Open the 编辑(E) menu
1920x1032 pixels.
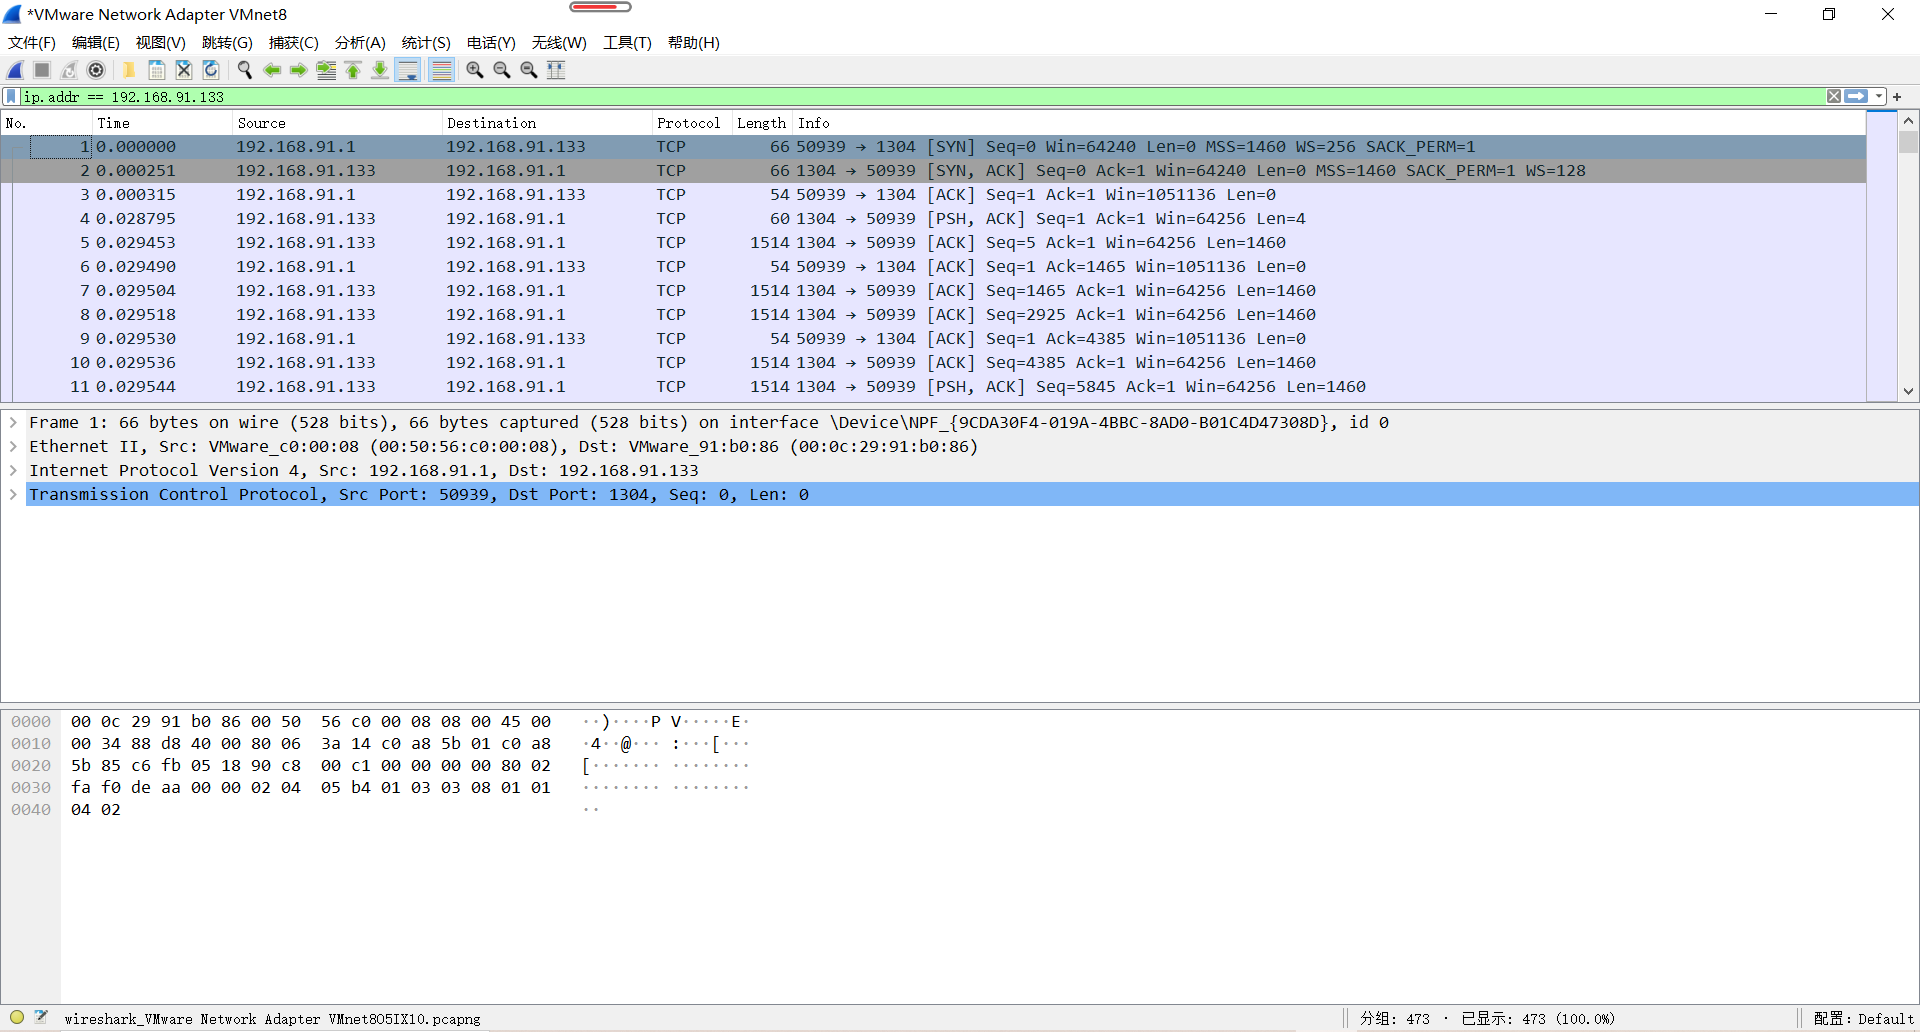[96, 42]
